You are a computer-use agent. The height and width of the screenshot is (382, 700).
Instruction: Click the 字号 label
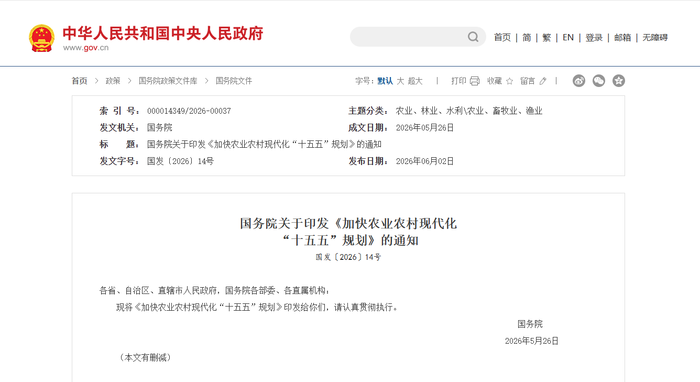[364, 81]
